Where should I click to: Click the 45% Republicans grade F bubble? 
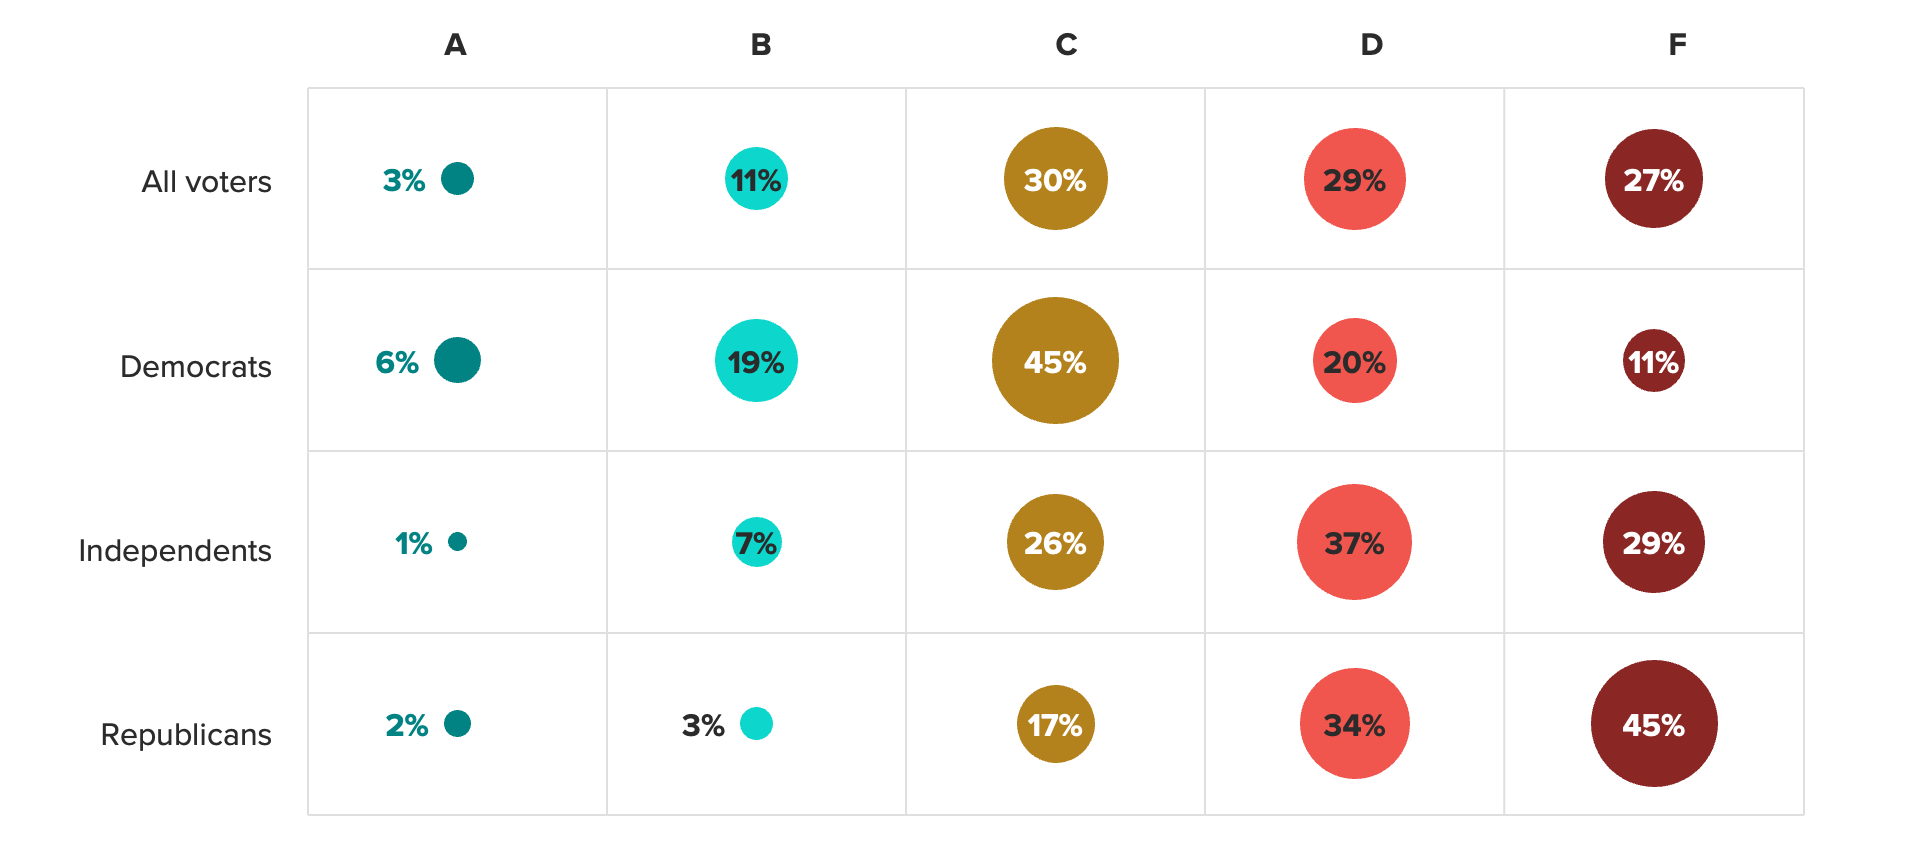[1654, 723]
